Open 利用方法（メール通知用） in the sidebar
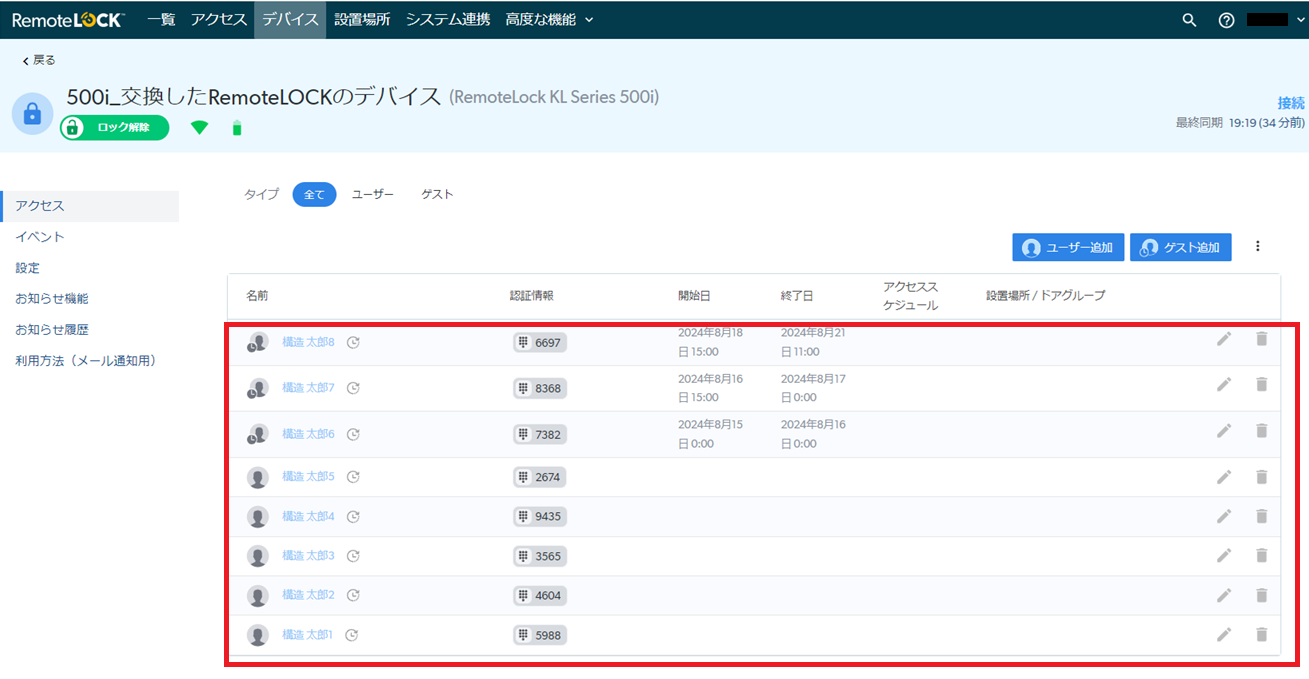The image size is (1309, 679). point(86,361)
